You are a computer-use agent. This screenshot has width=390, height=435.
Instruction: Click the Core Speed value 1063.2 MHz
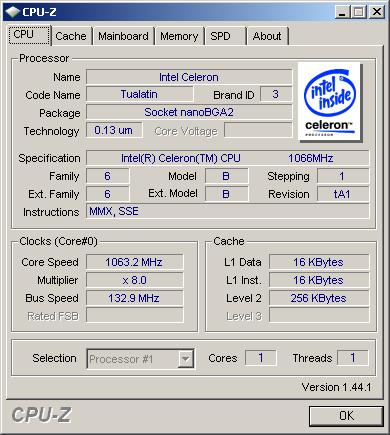coord(135,262)
